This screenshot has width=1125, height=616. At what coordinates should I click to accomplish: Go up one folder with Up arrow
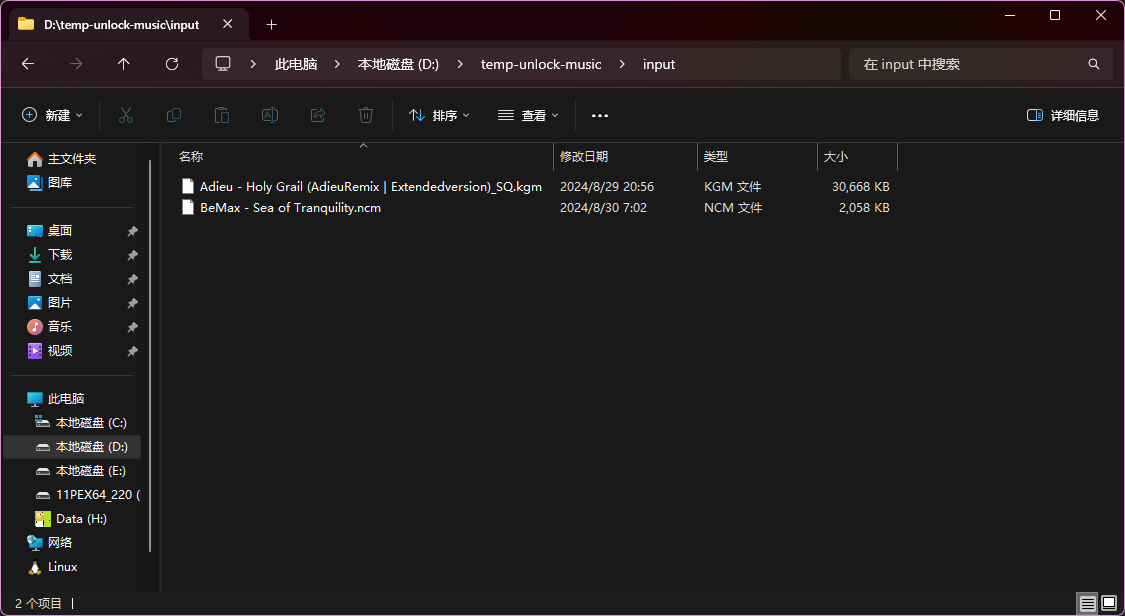point(124,64)
